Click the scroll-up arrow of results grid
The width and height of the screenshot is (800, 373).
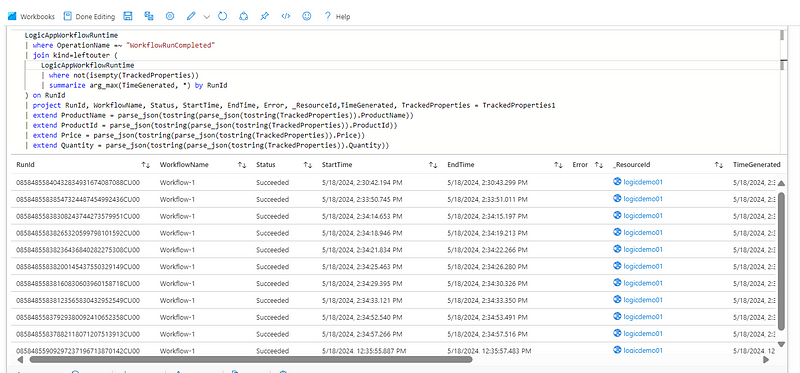pos(782,183)
